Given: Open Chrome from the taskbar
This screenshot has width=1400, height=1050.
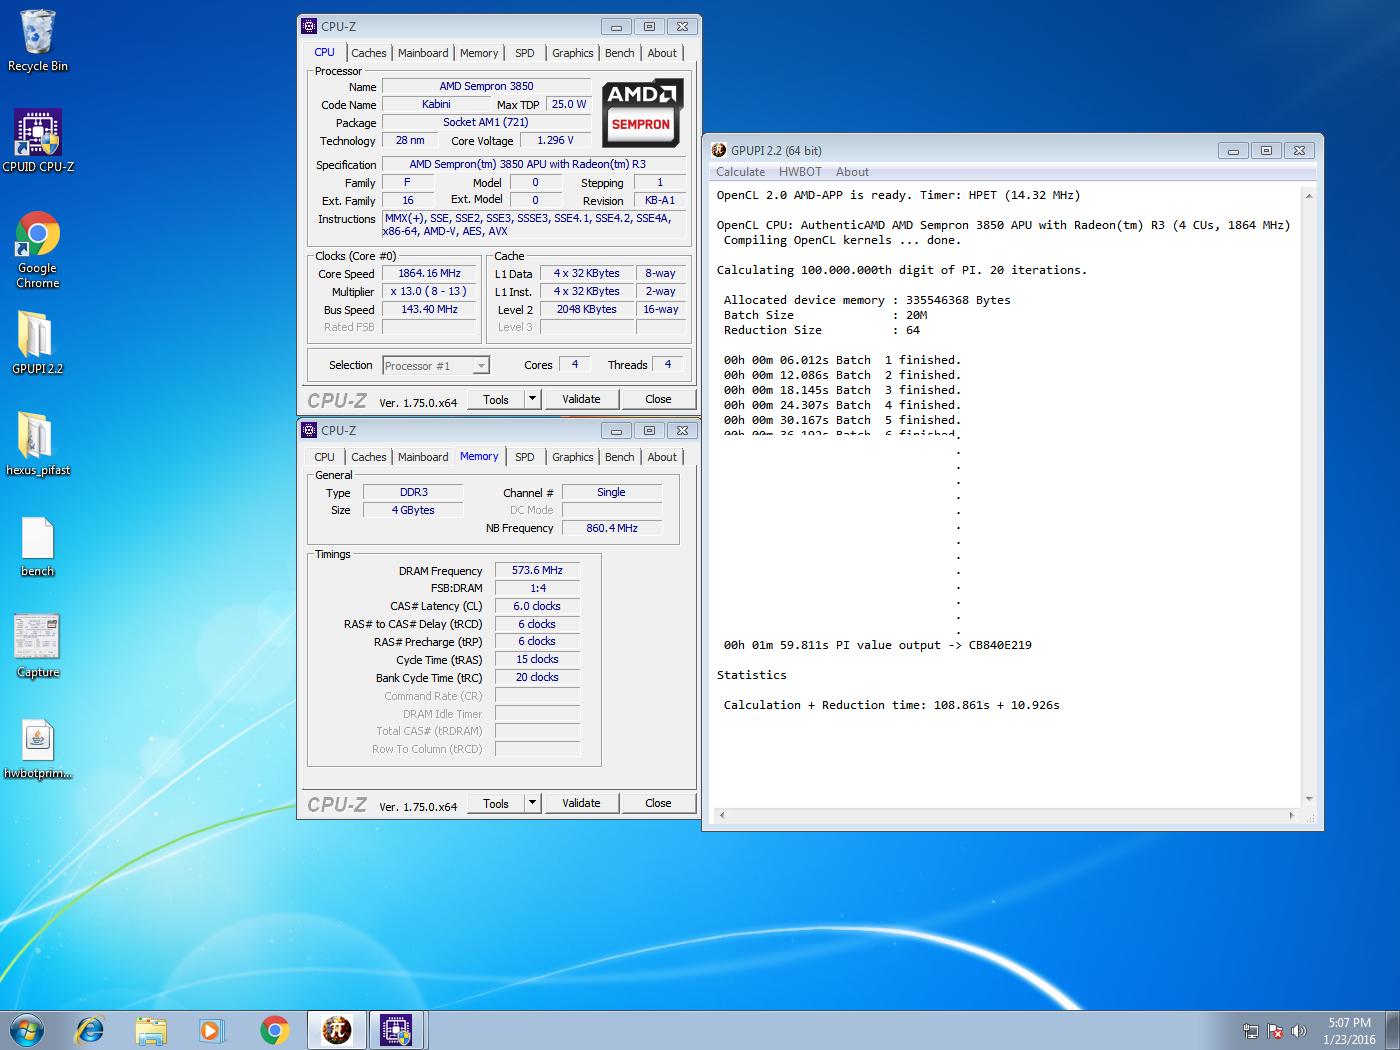Looking at the screenshot, I should [x=274, y=1030].
